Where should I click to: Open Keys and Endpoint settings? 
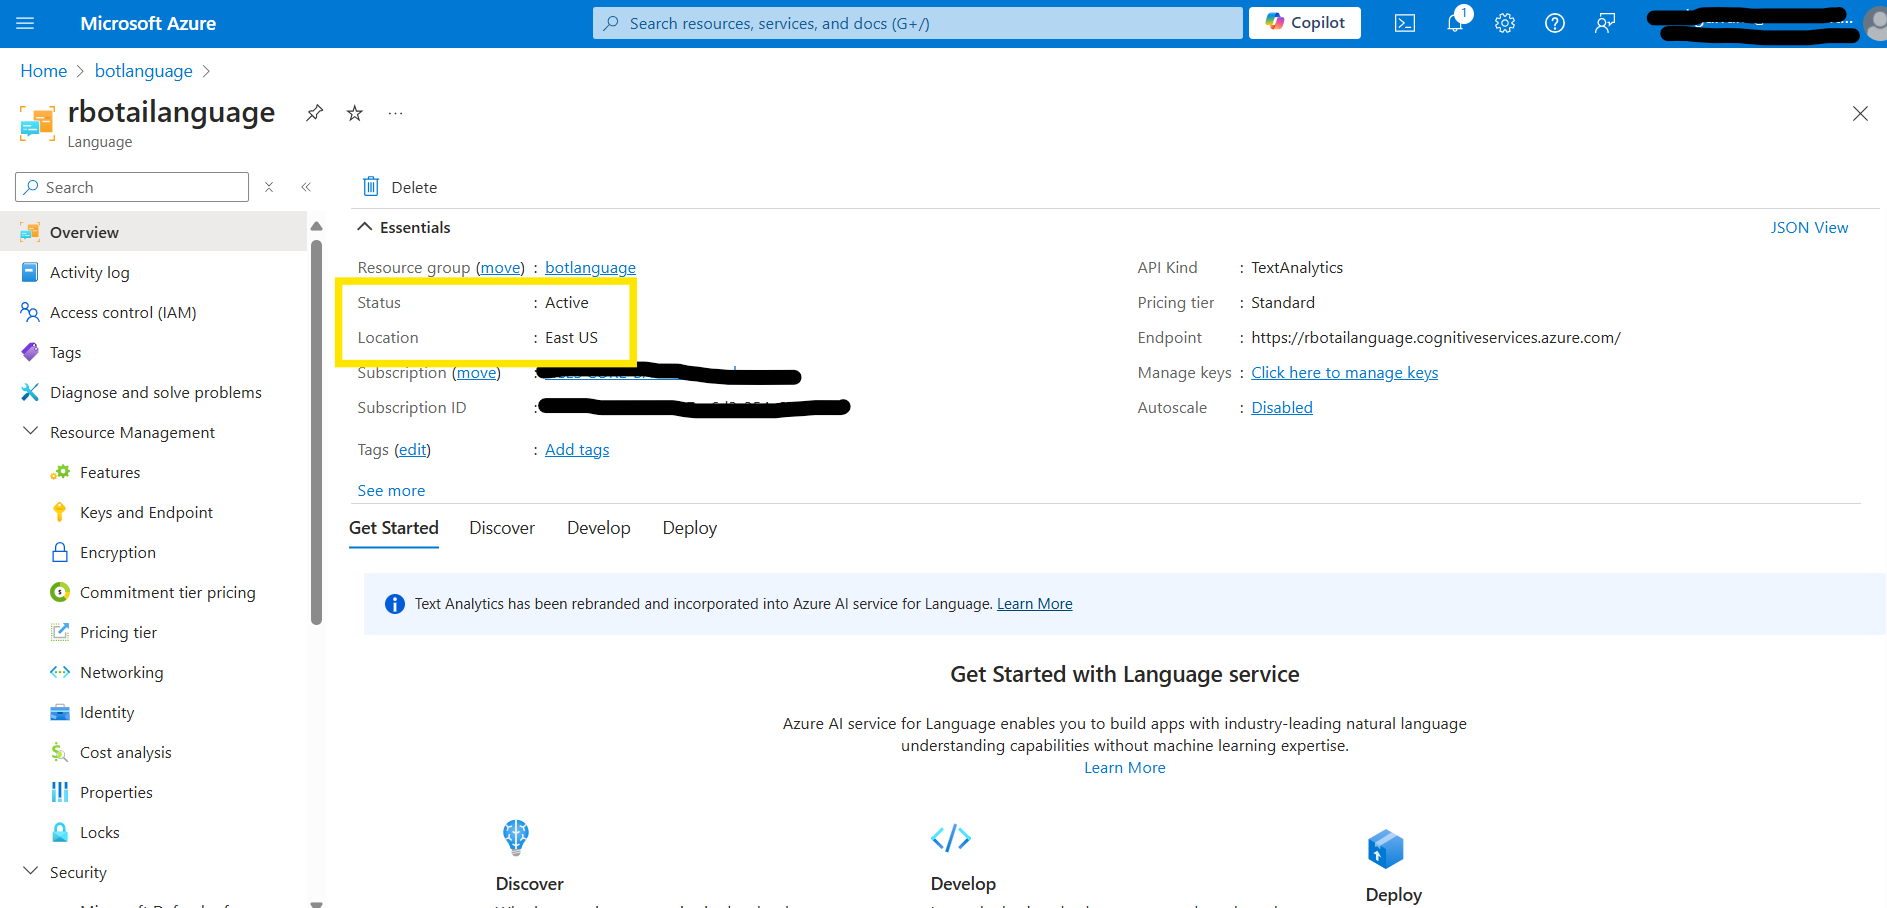(146, 512)
